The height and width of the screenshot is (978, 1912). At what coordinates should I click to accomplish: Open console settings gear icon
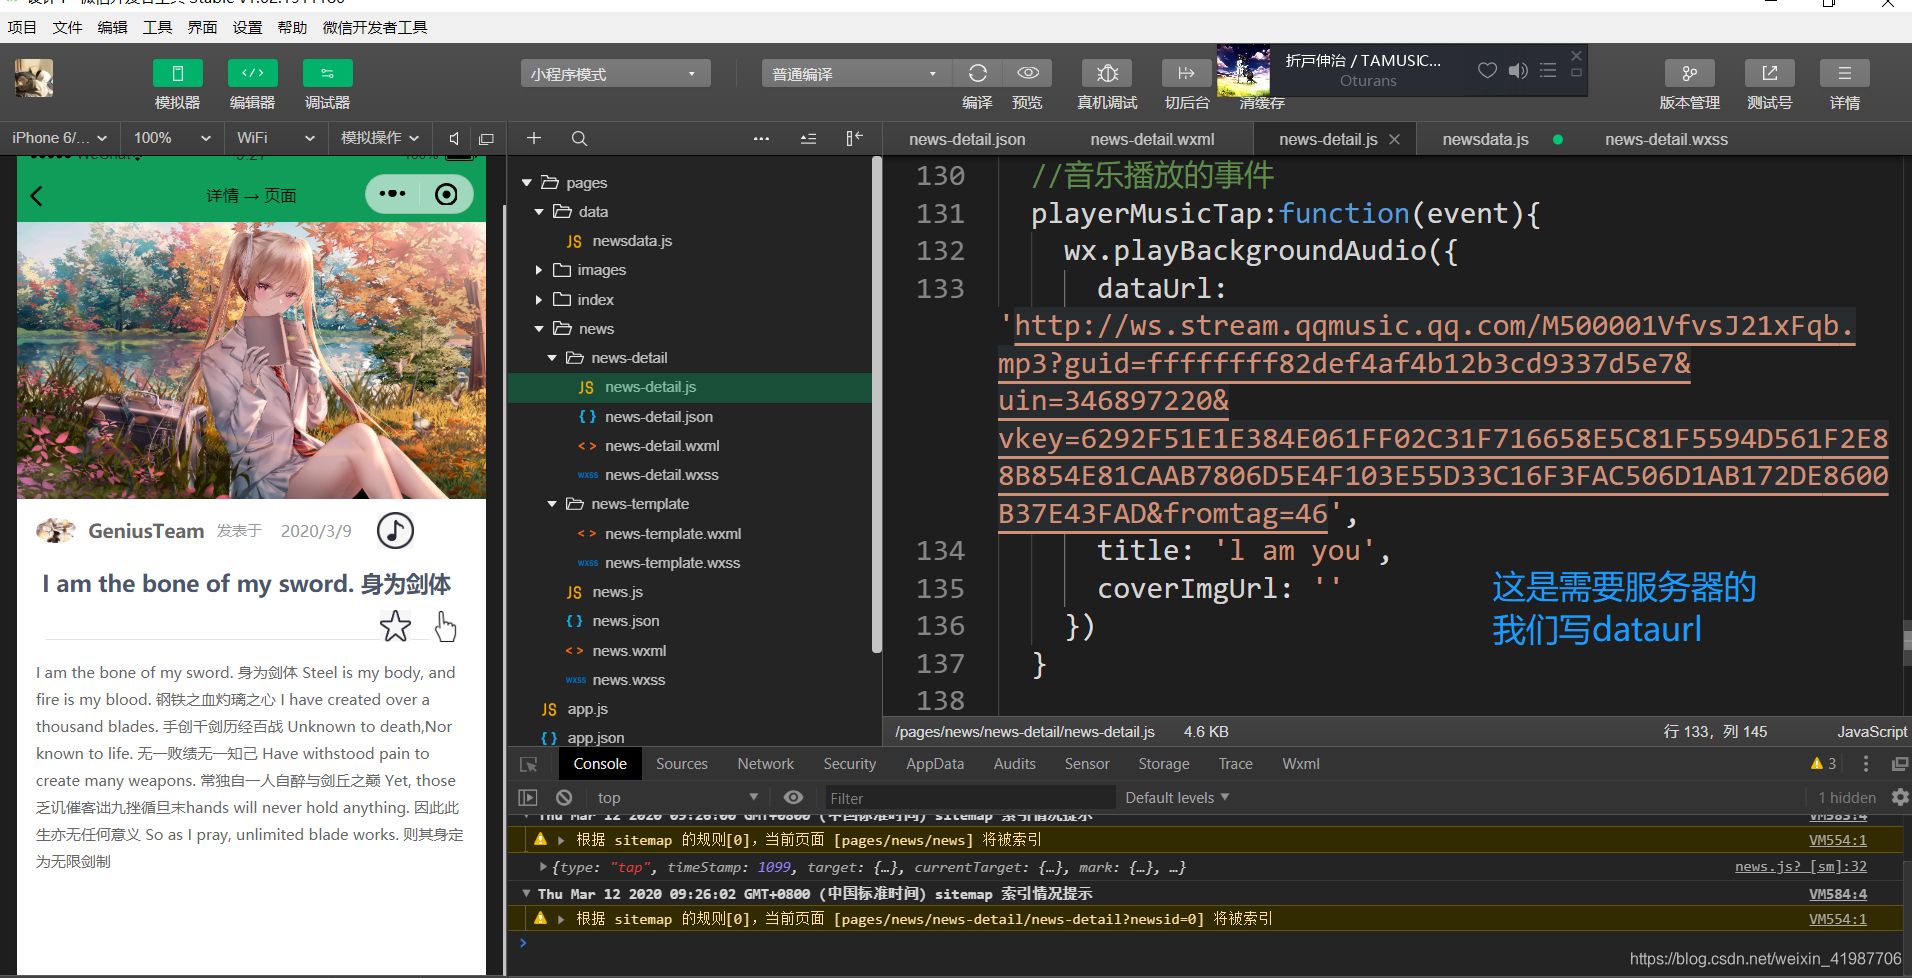pos(1900,797)
